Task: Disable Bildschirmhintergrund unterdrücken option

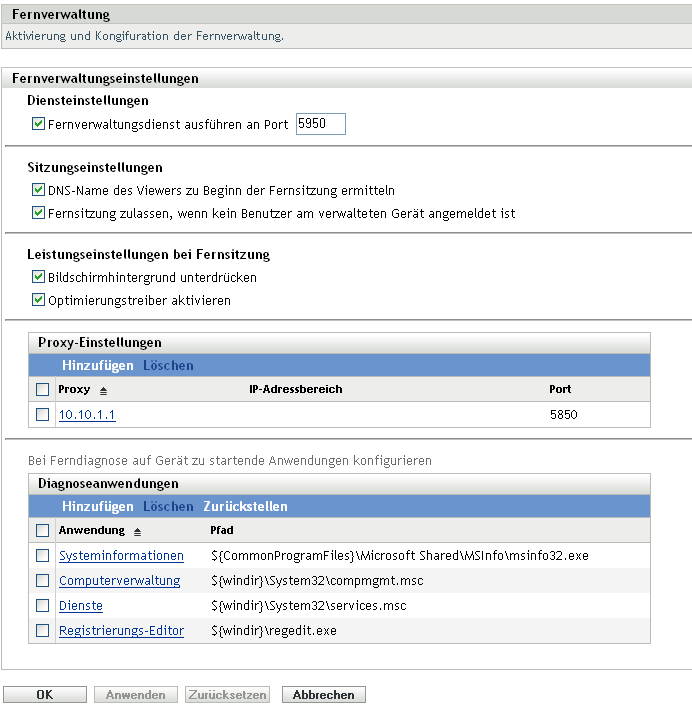Action: coord(39,277)
